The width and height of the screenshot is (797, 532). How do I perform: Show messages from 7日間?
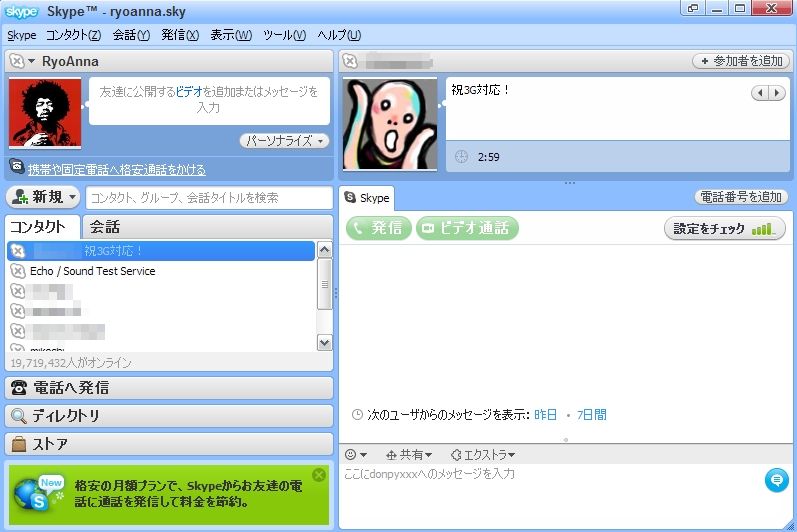[x=592, y=415]
